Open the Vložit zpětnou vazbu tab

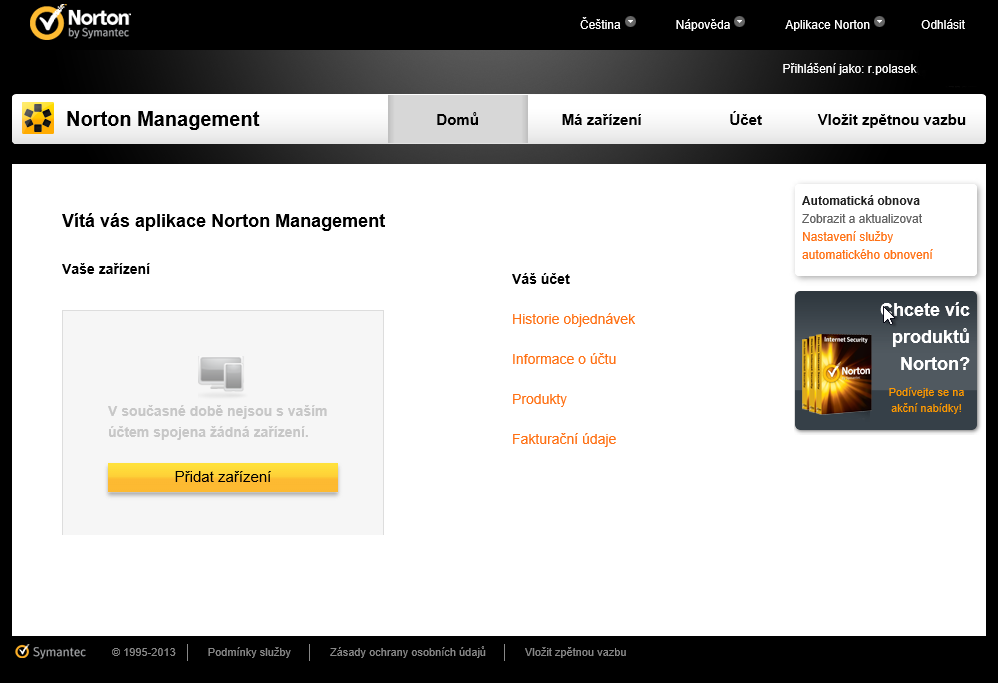point(891,120)
